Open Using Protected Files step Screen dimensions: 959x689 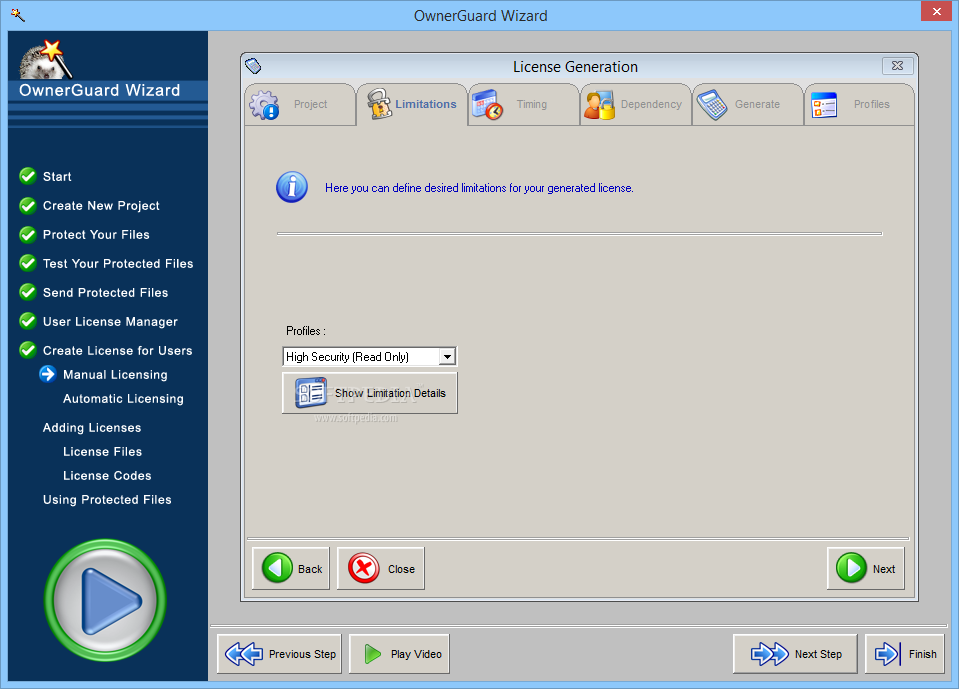pos(107,500)
